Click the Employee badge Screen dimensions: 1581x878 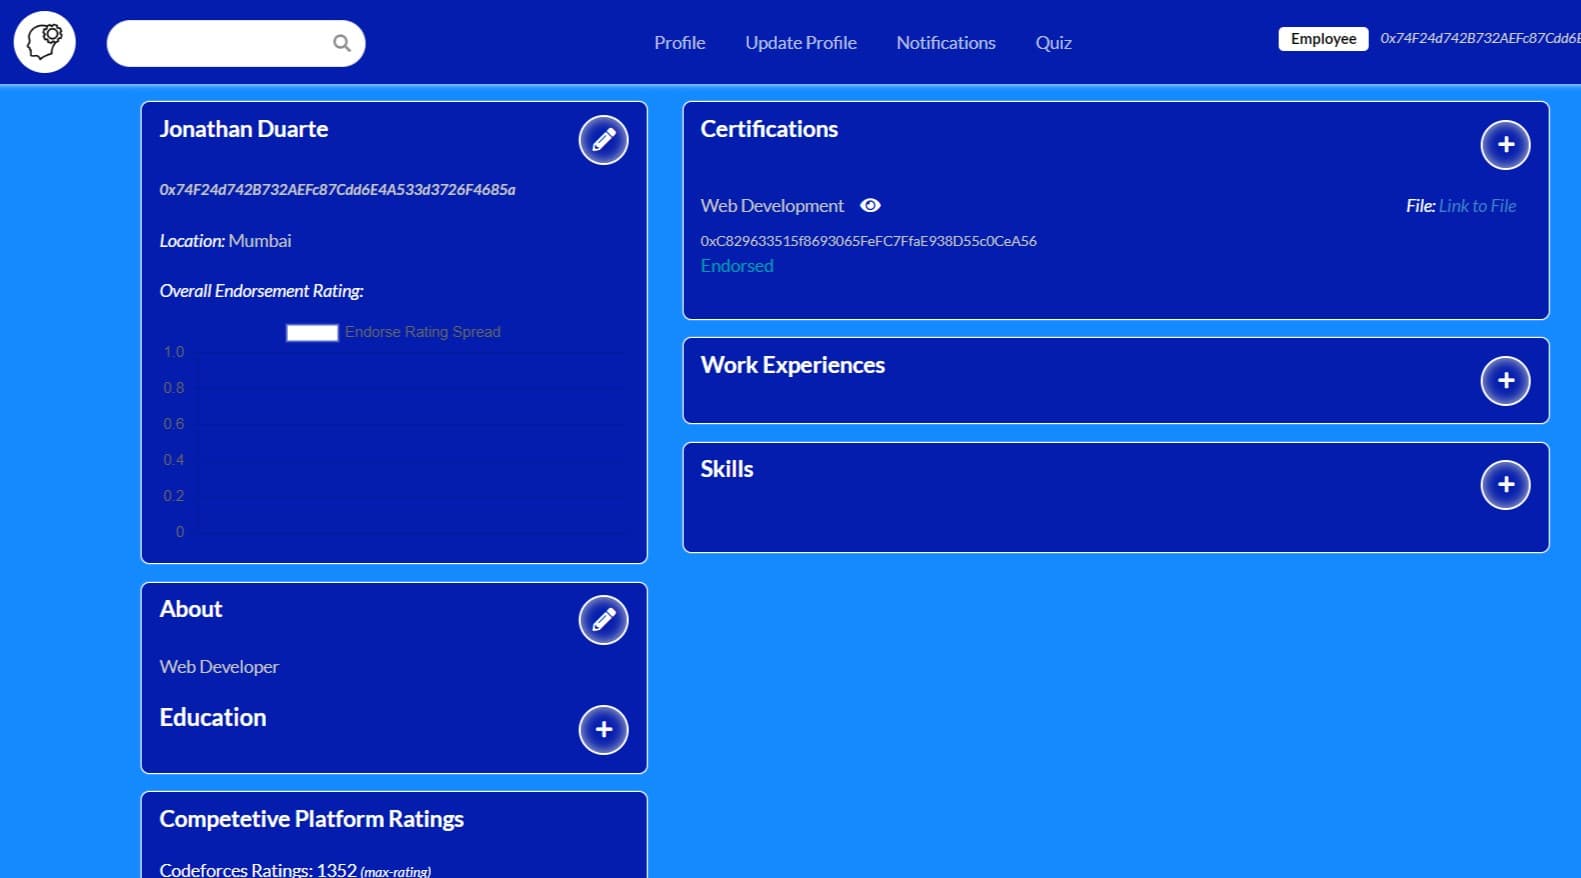pyautogui.click(x=1323, y=39)
